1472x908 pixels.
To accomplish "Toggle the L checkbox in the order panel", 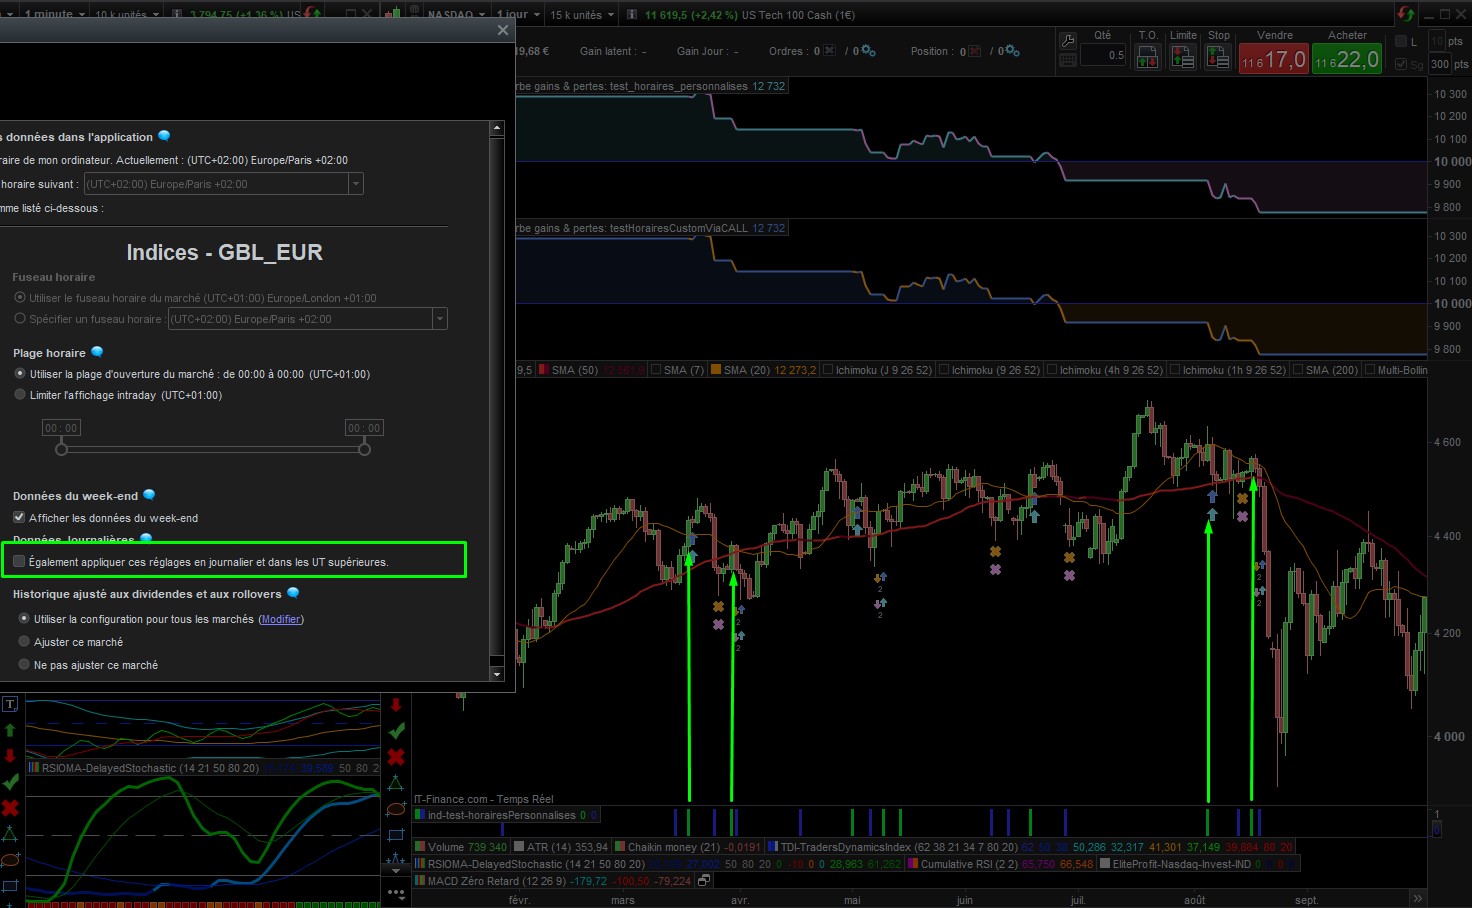I will coord(1401,42).
